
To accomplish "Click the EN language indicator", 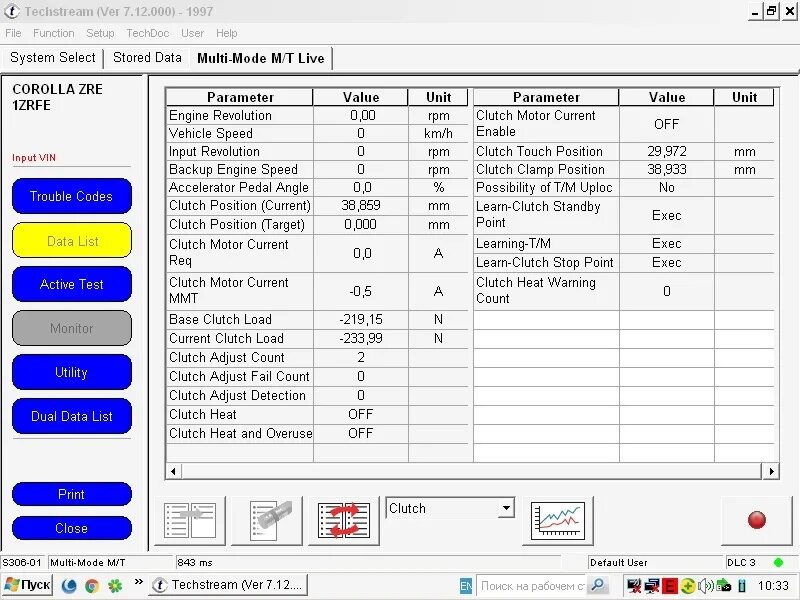I will (466, 586).
